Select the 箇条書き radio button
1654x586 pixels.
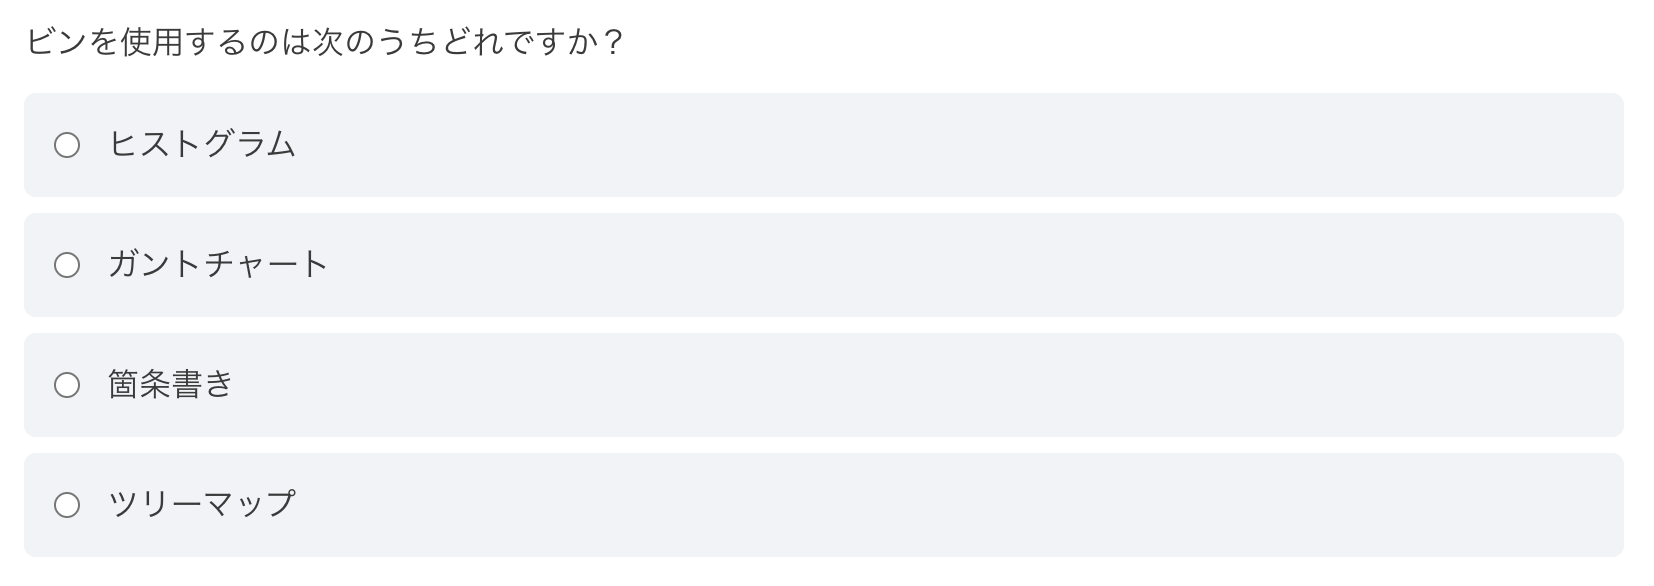pos(67,385)
